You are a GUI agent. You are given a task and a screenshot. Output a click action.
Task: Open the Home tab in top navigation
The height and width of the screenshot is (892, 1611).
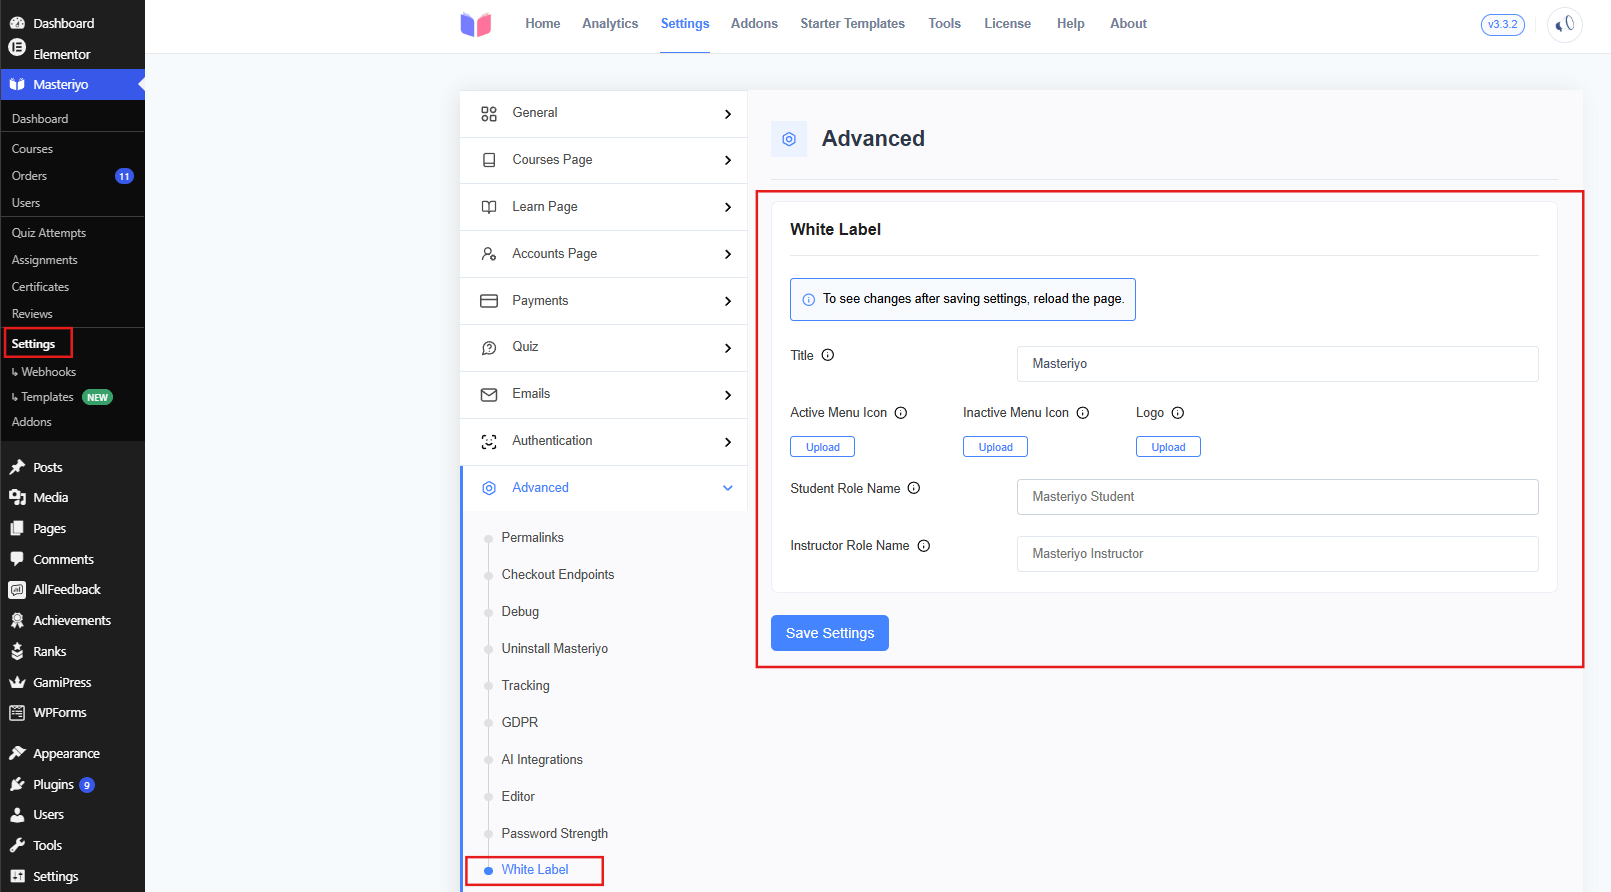[543, 24]
